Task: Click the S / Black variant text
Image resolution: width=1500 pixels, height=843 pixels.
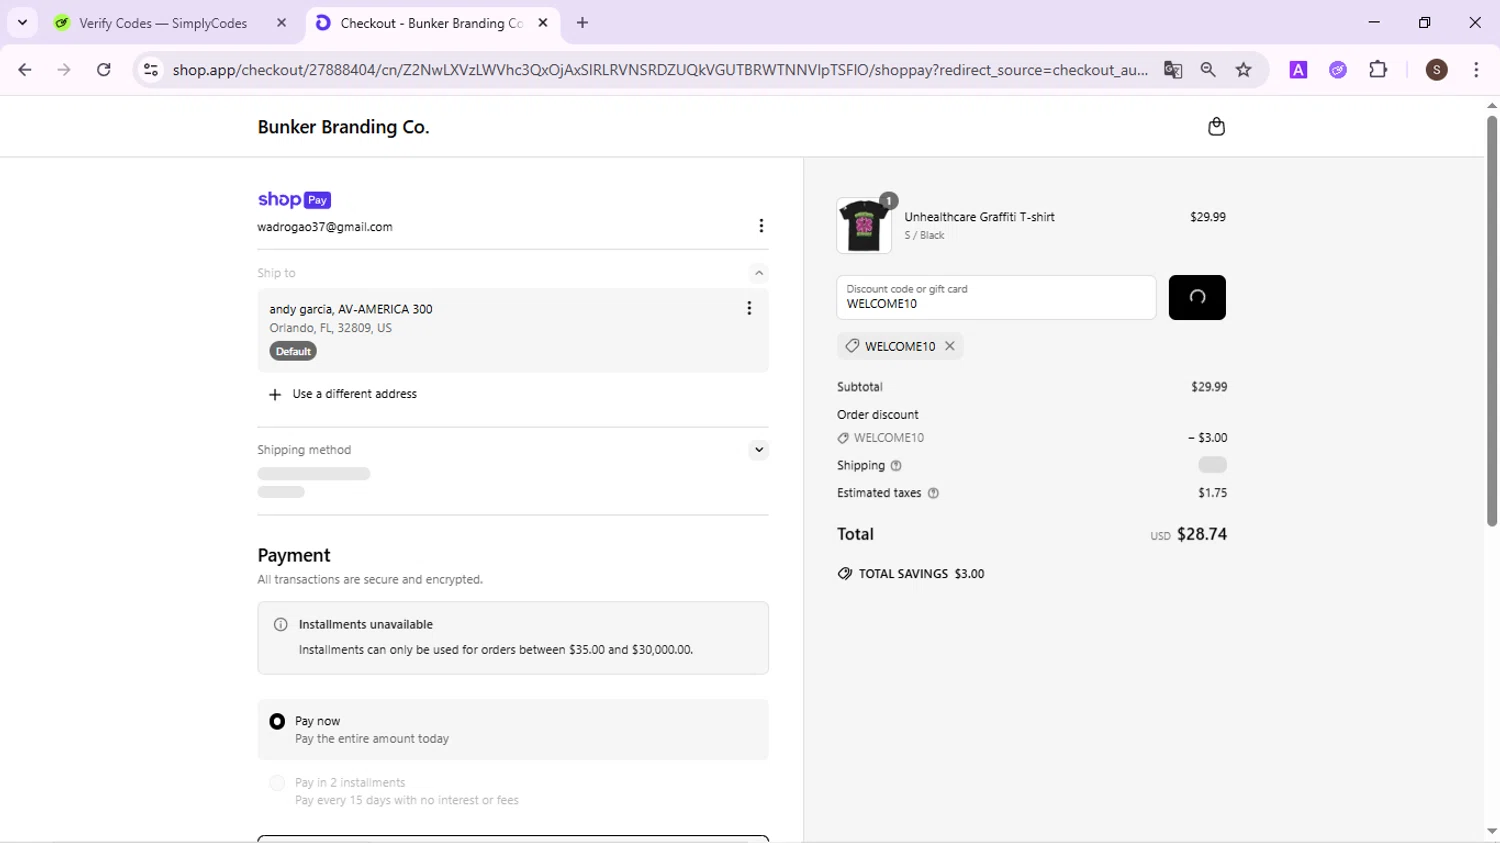Action: (x=924, y=236)
